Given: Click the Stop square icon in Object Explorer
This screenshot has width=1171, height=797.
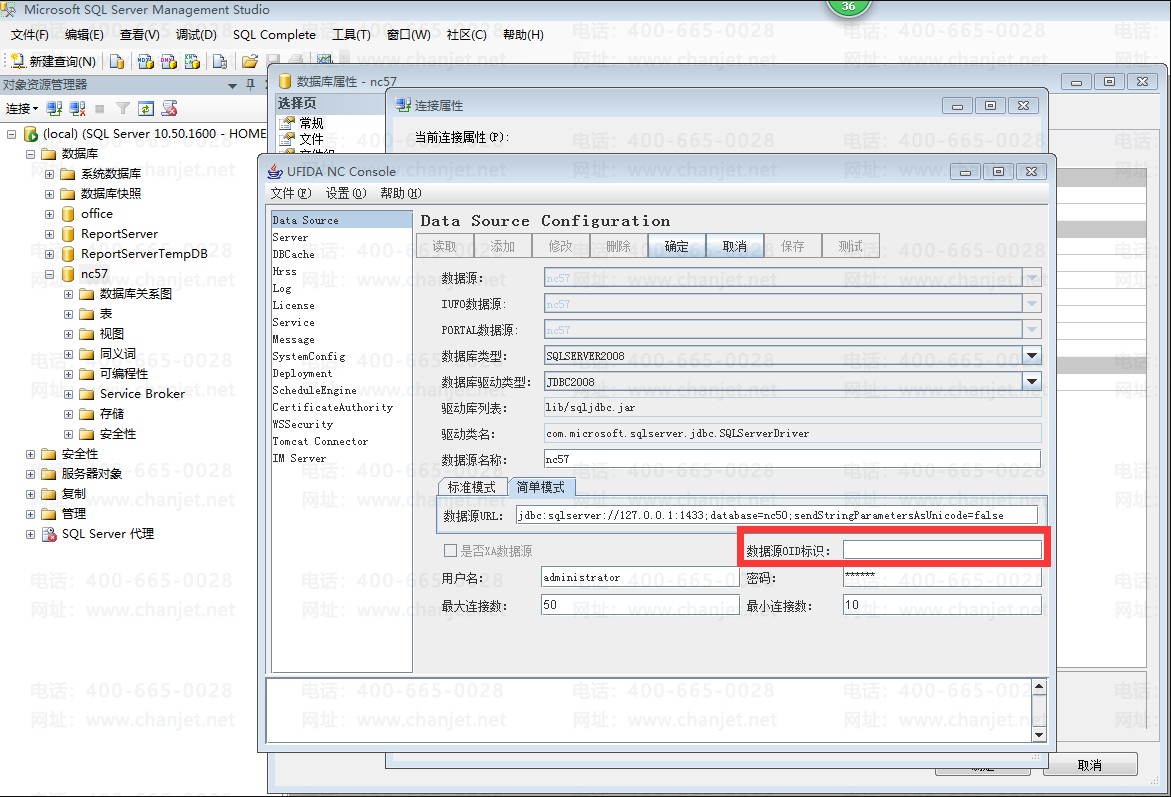Looking at the screenshot, I should (100, 109).
